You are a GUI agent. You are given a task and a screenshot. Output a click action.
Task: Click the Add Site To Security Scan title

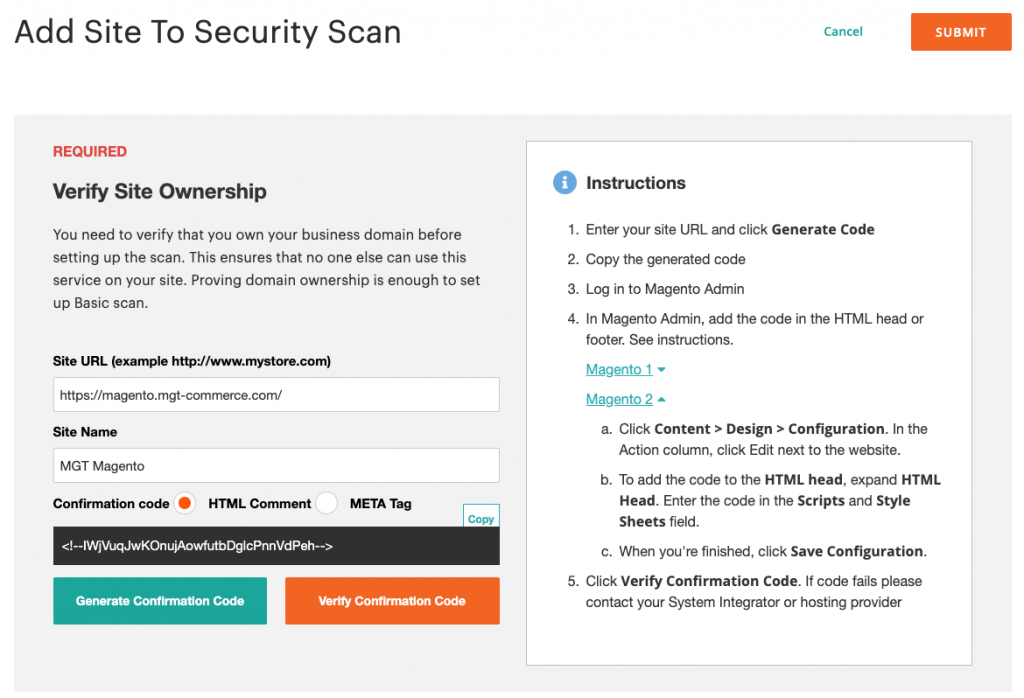point(208,32)
